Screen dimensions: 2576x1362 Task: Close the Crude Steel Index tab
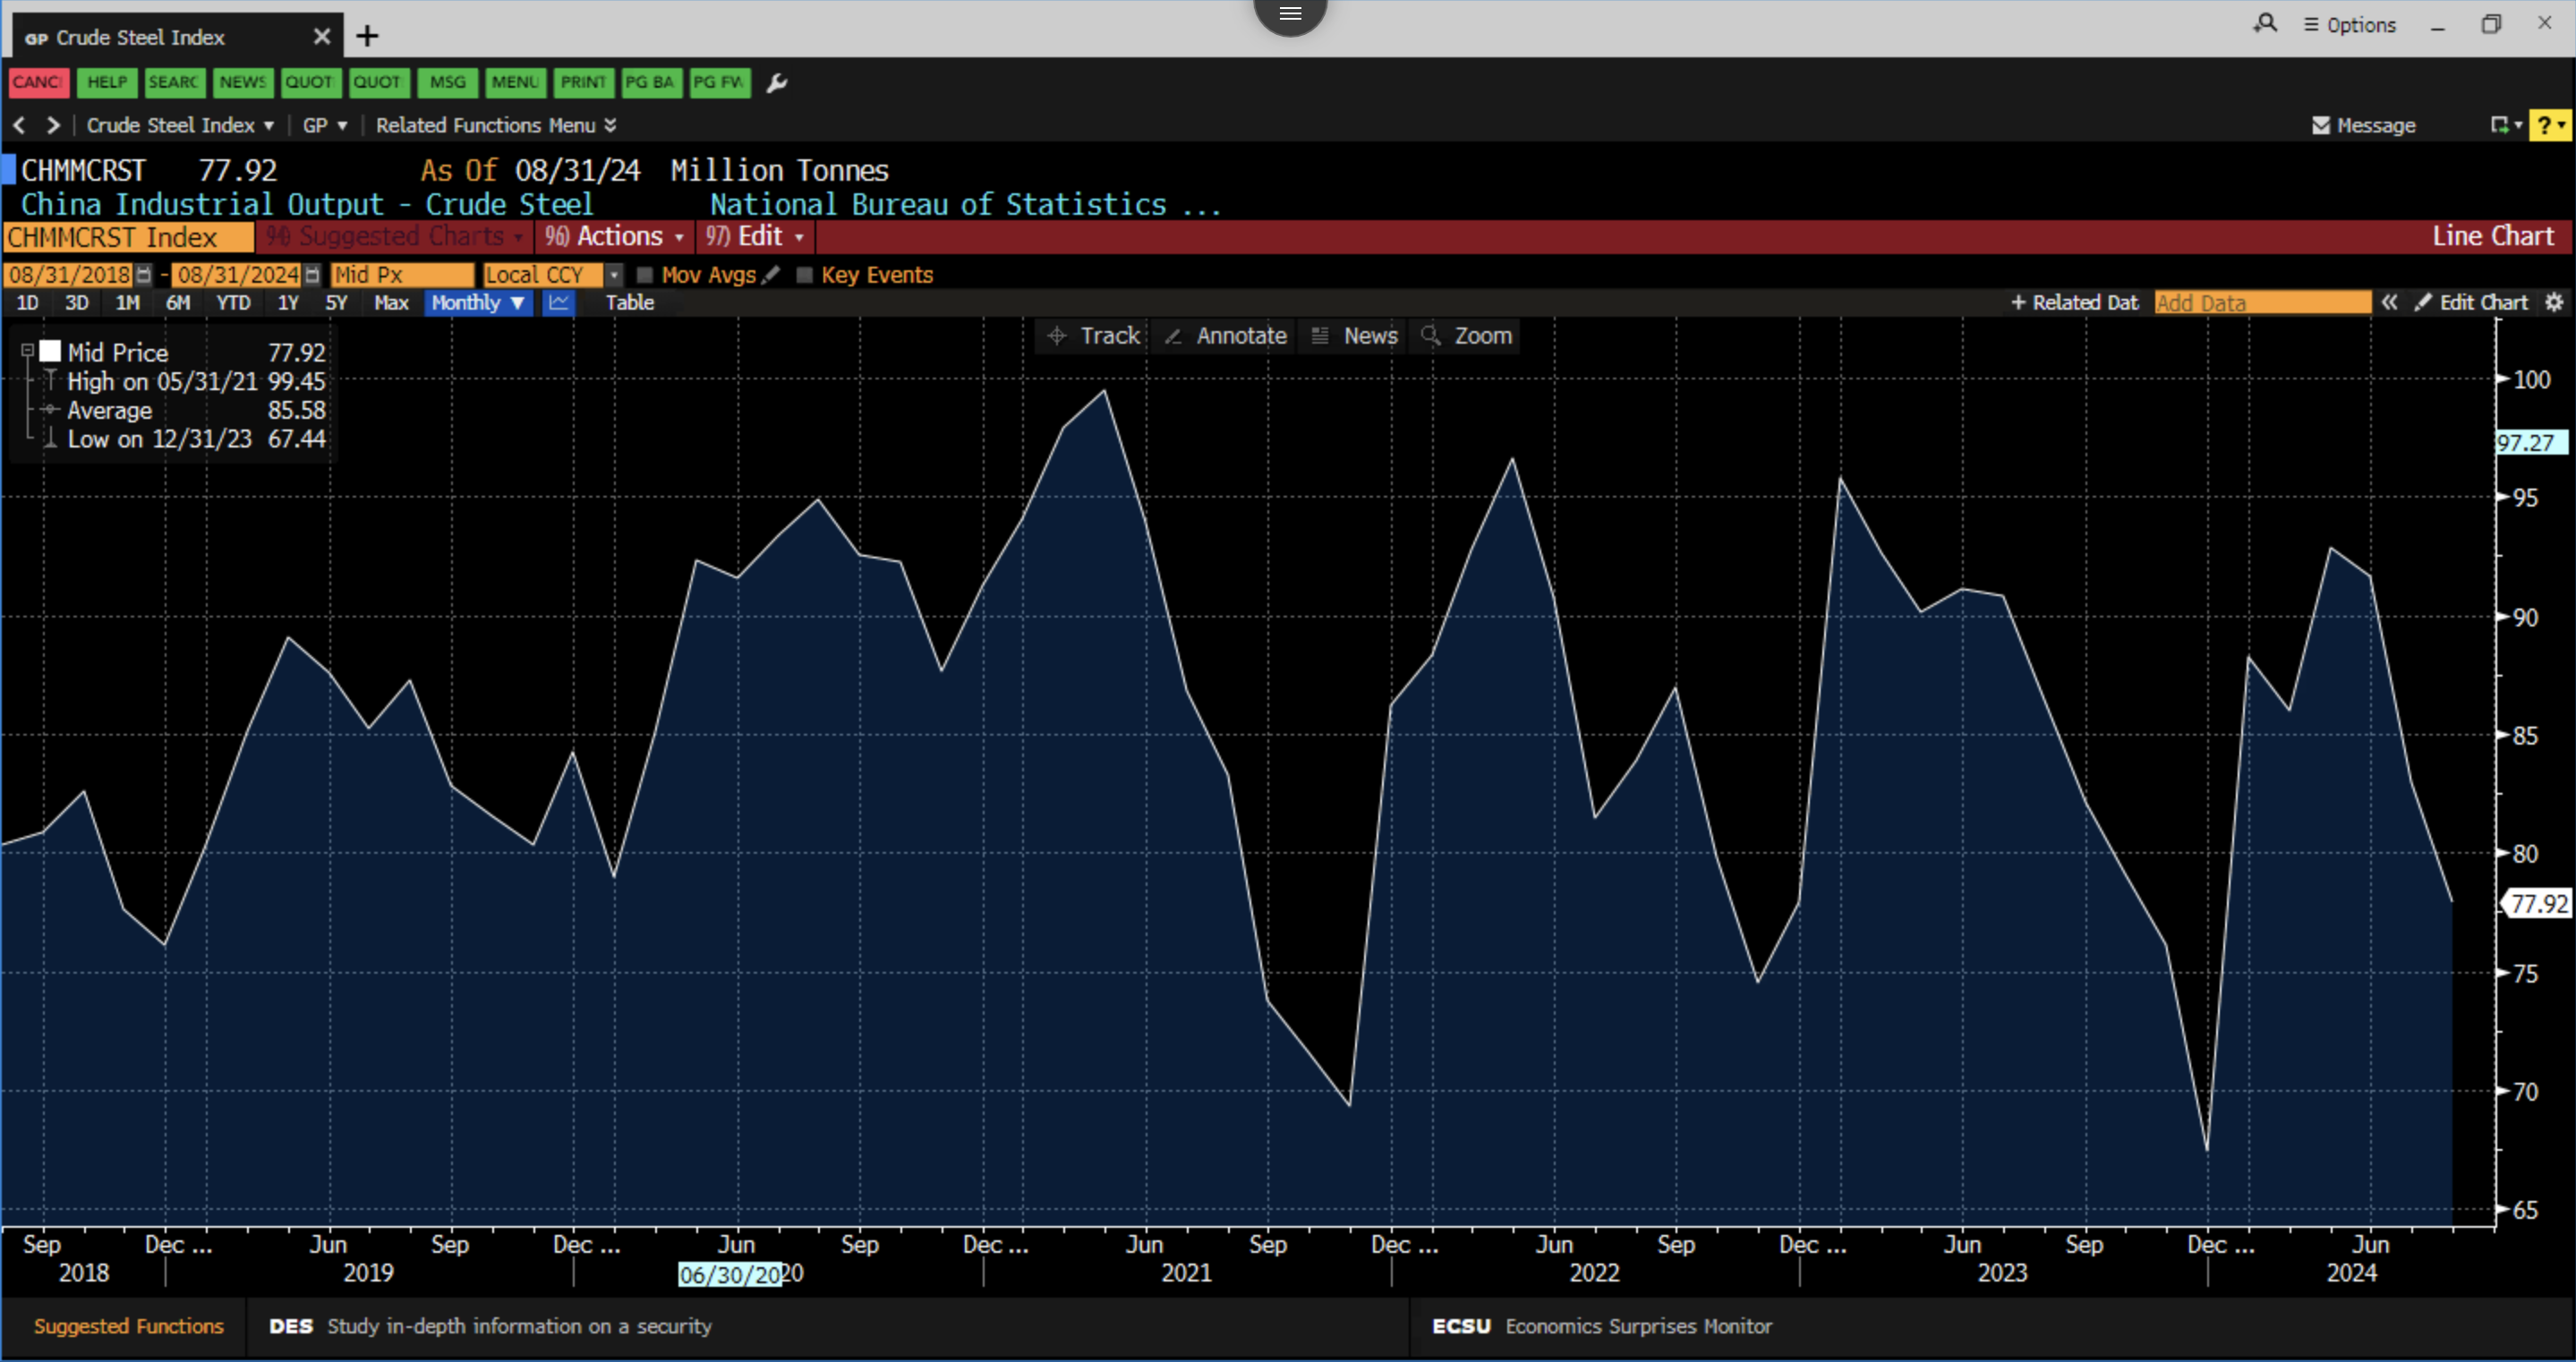click(321, 37)
